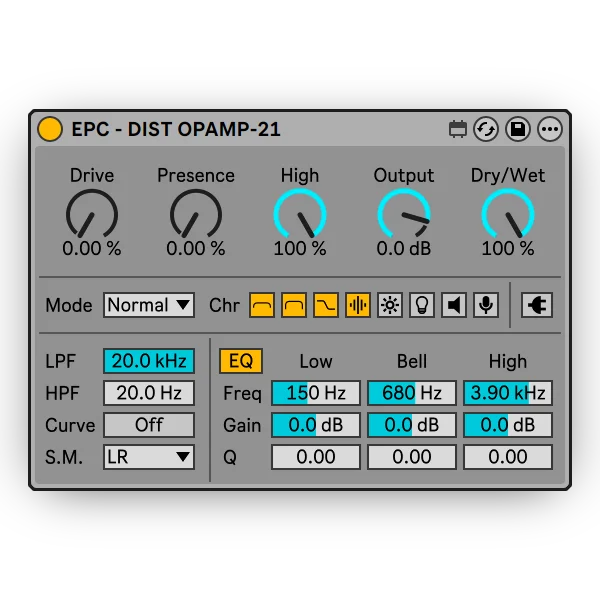Click the Output value 0.0 dB
This screenshot has height=600, width=600.
click(404, 248)
